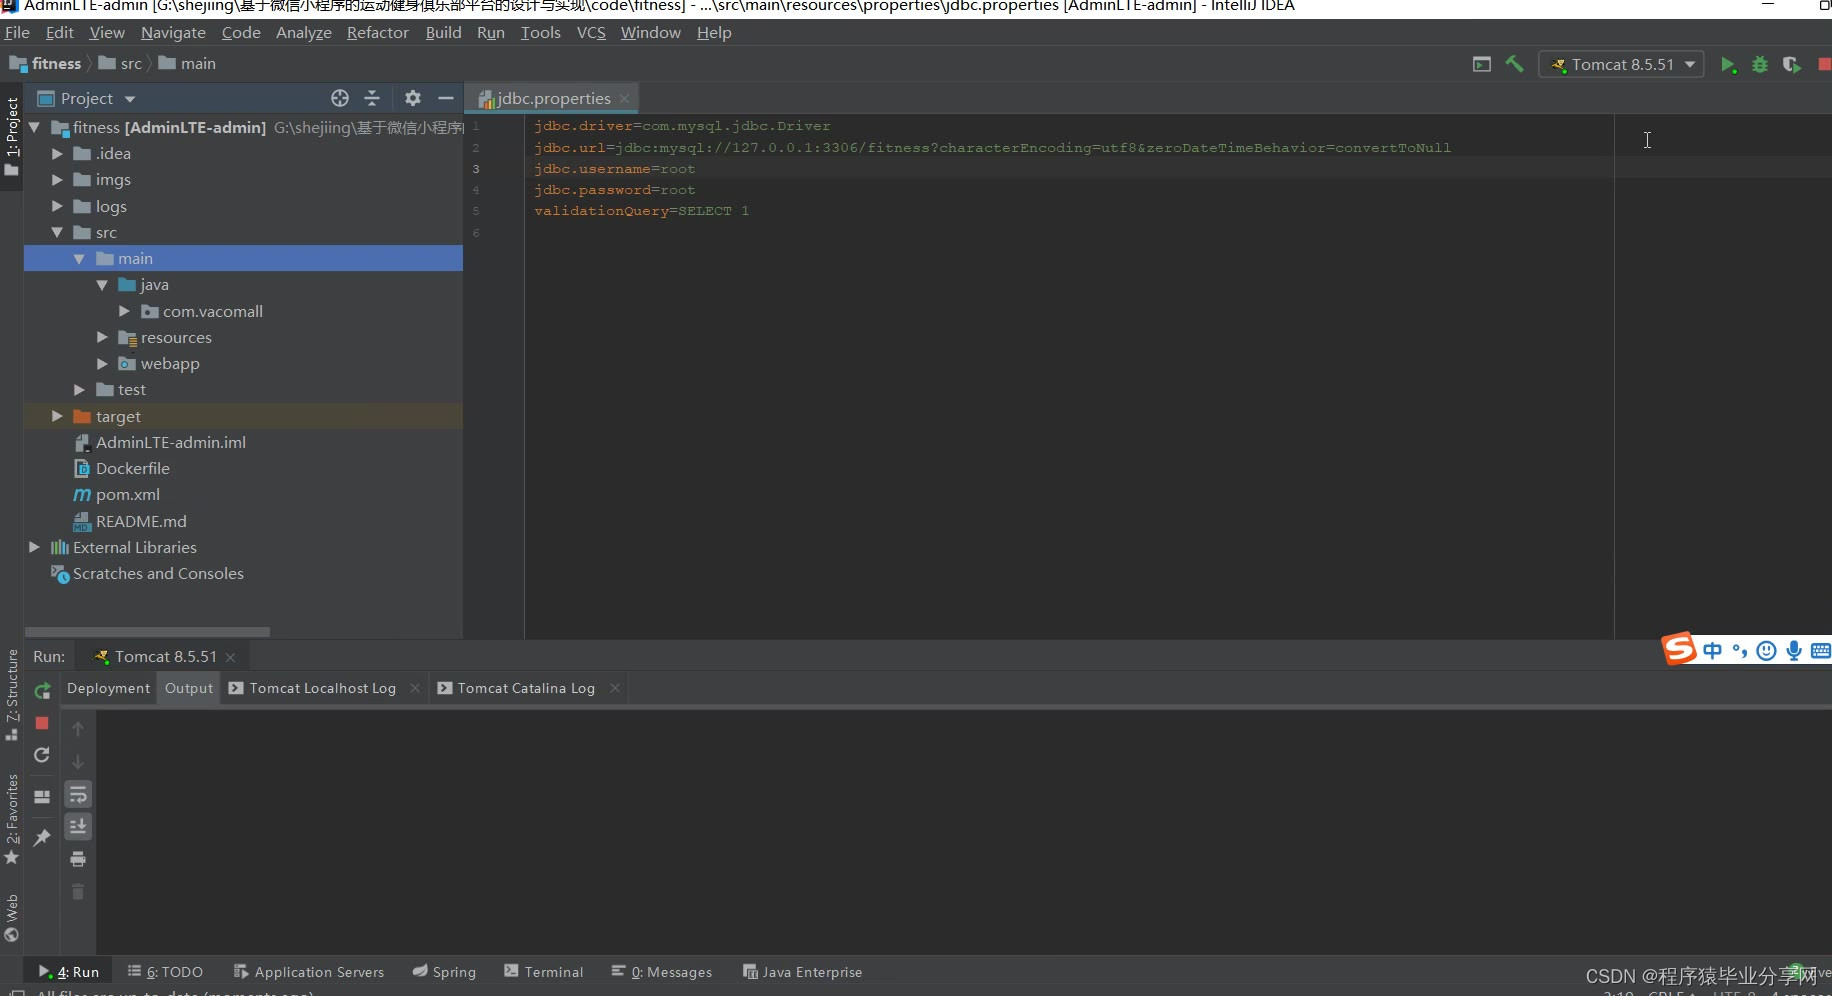Expand the imgs folder
The width and height of the screenshot is (1832, 996).
[x=57, y=180]
